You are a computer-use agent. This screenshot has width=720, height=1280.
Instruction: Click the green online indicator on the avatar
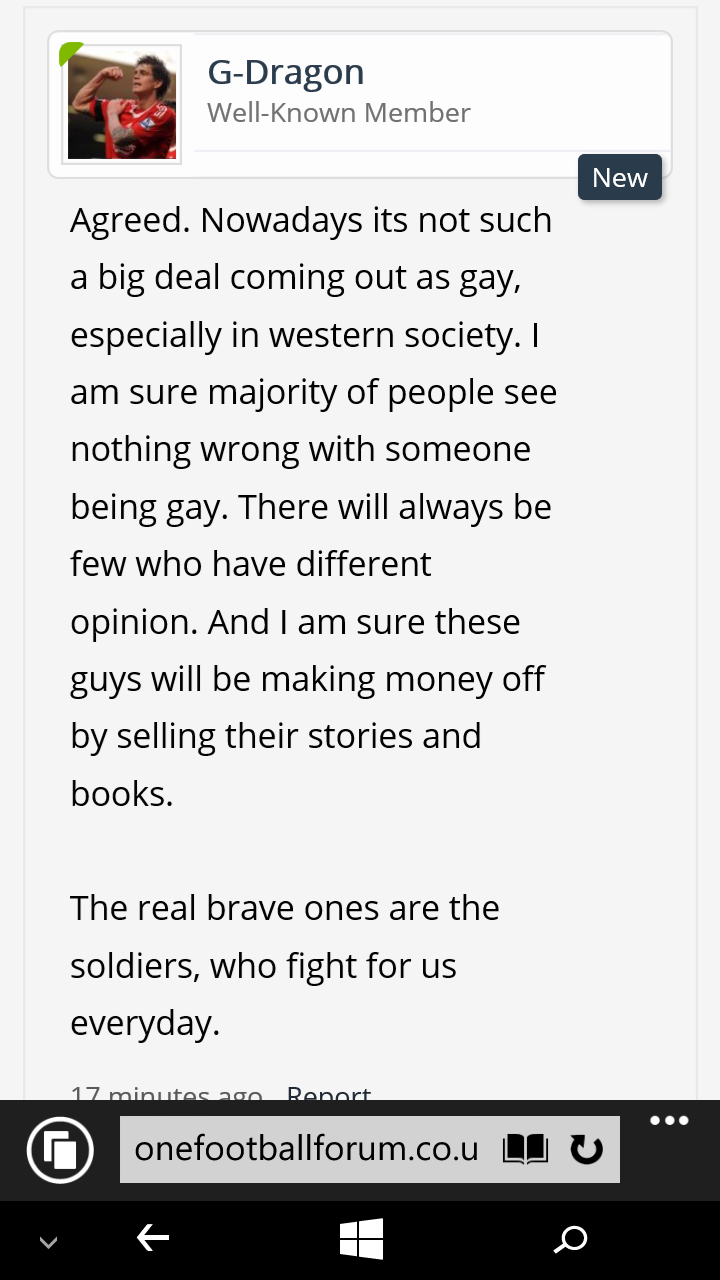point(70,54)
